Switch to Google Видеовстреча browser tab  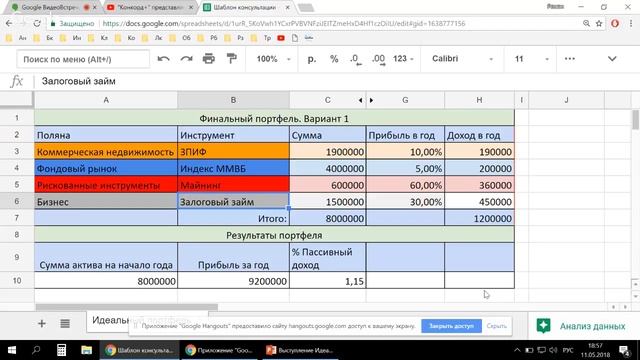coord(50,7)
